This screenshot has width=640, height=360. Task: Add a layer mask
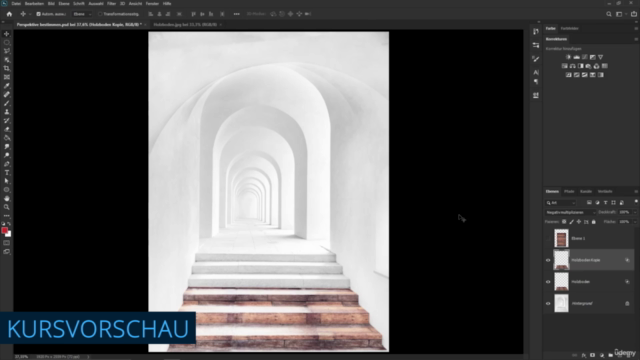click(592, 355)
